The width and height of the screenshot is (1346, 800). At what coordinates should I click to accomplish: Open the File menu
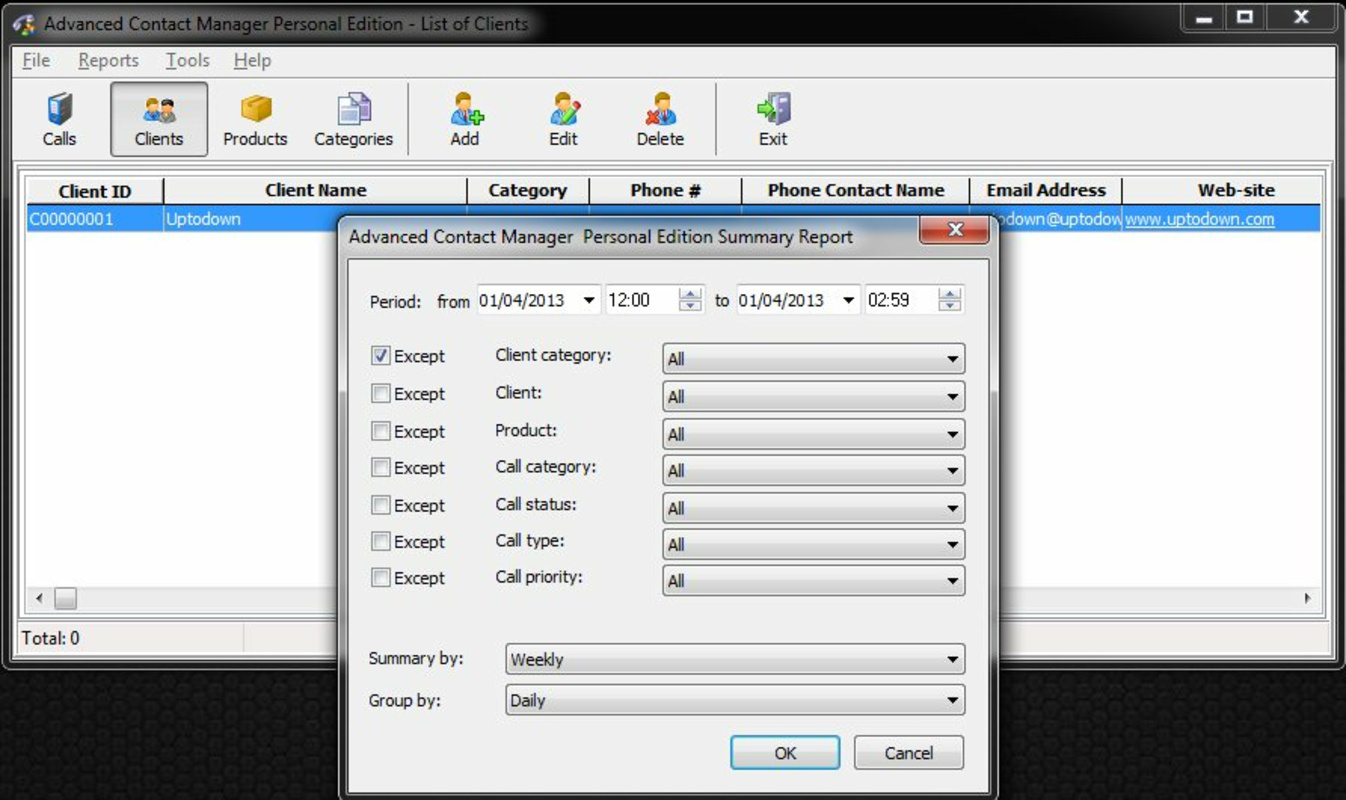[x=36, y=61]
